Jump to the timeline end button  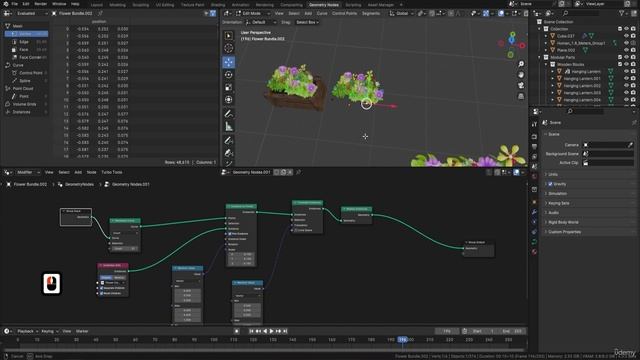point(285,331)
